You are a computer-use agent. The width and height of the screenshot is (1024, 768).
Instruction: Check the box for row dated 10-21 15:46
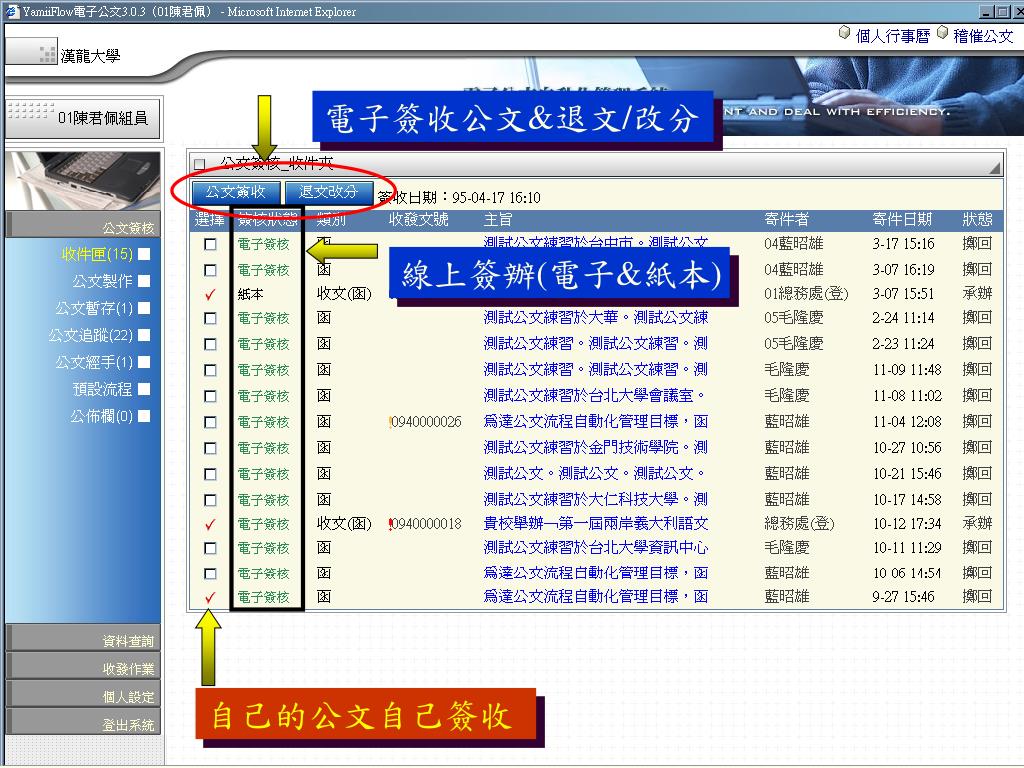pos(210,474)
